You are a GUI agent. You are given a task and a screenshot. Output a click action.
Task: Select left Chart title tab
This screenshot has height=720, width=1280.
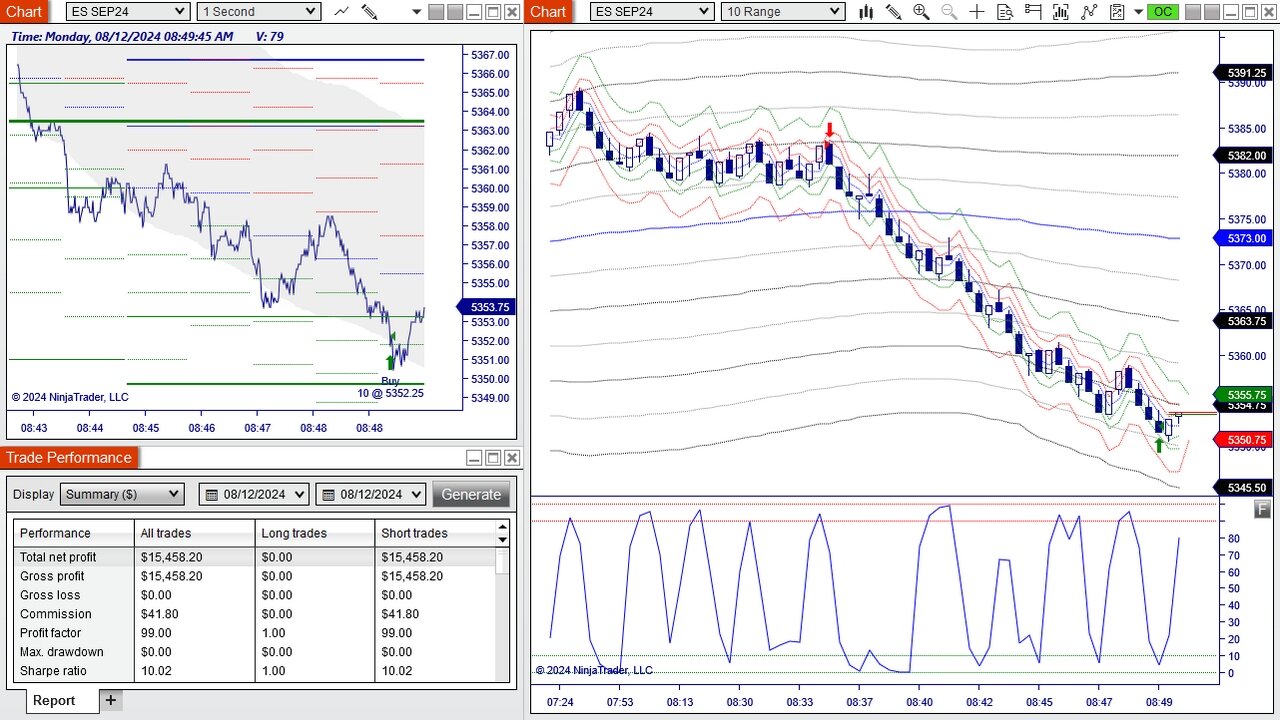tap(24, 12)
